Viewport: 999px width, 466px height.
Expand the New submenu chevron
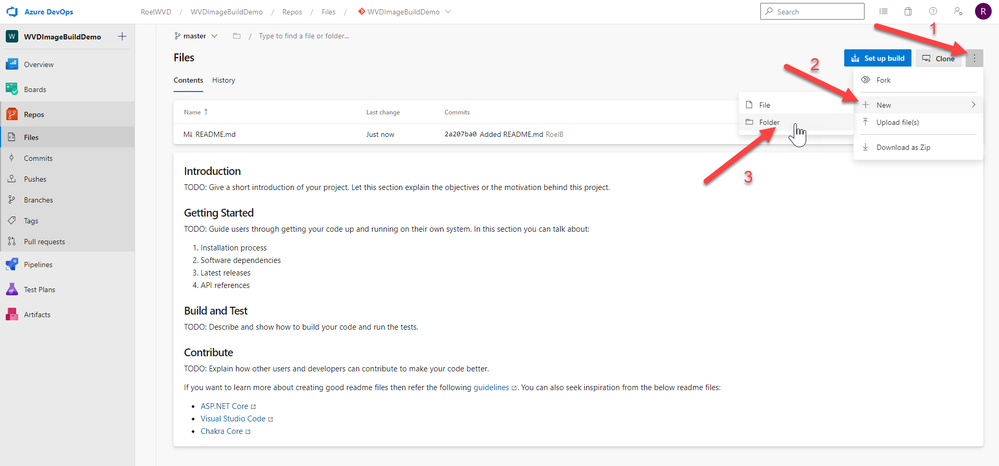click(x=974, y=105)
